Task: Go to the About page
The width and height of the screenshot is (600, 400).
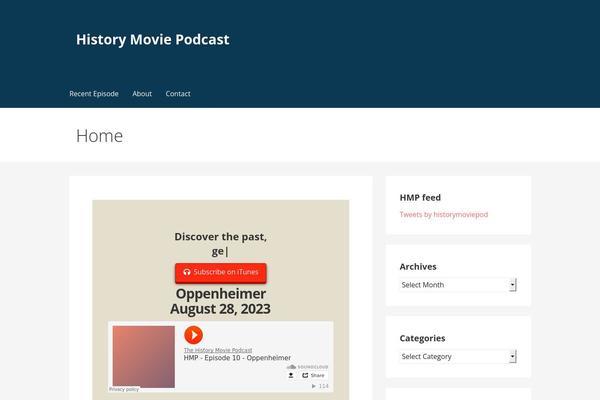Action: [x=142, y=94]
